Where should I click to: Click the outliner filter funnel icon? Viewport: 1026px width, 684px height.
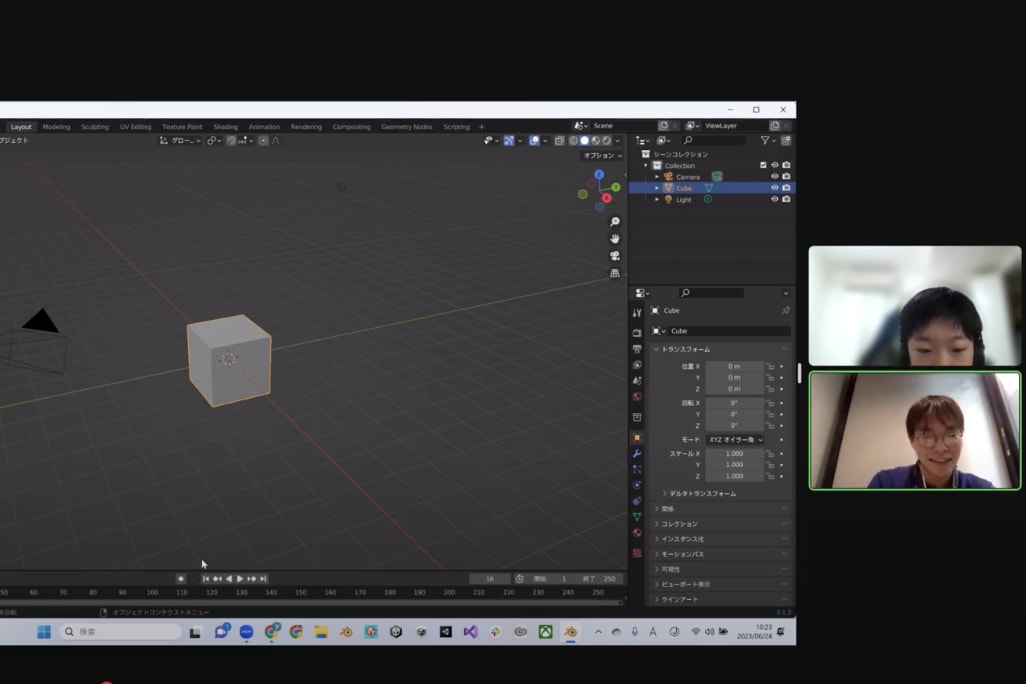[765, 141]
